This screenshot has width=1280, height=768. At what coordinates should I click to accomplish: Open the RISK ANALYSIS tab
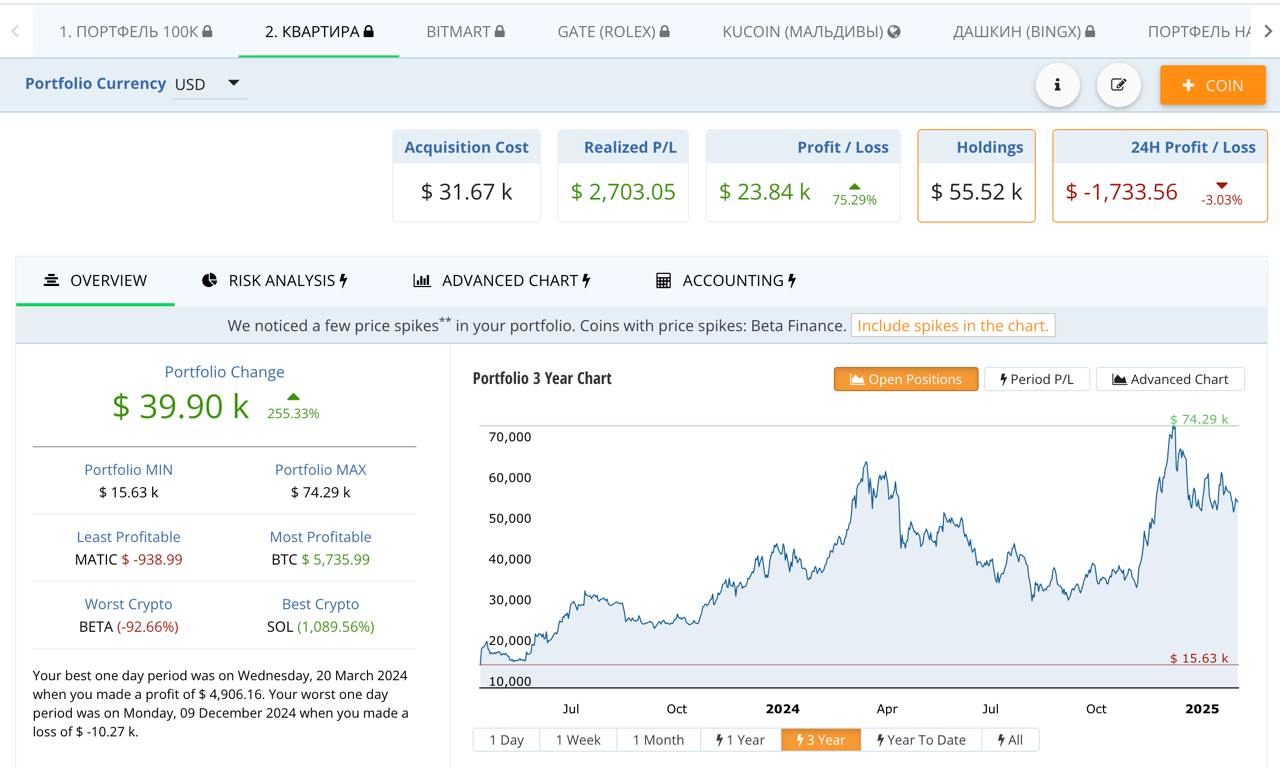pos(274,281)
